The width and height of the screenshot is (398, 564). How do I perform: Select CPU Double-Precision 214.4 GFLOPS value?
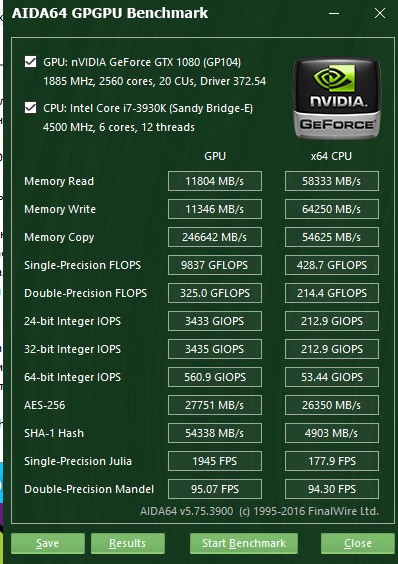point(332,293)
